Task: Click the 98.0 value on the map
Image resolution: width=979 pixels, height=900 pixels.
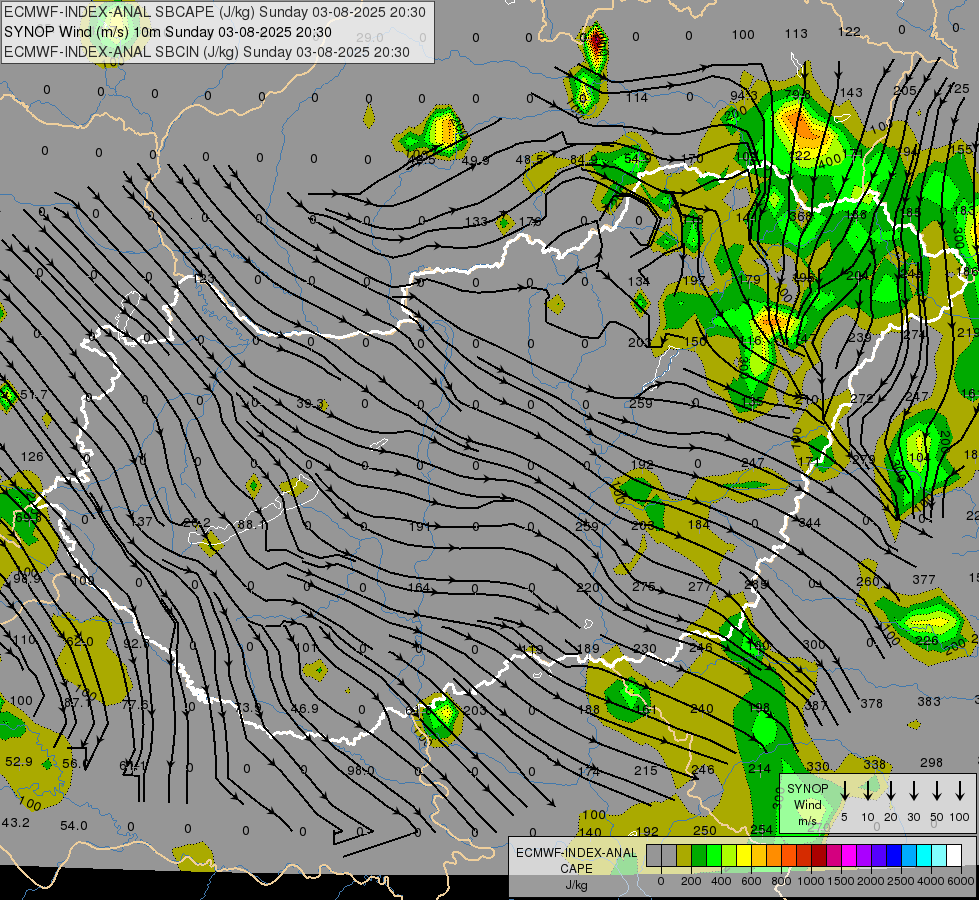Action: 360,770
